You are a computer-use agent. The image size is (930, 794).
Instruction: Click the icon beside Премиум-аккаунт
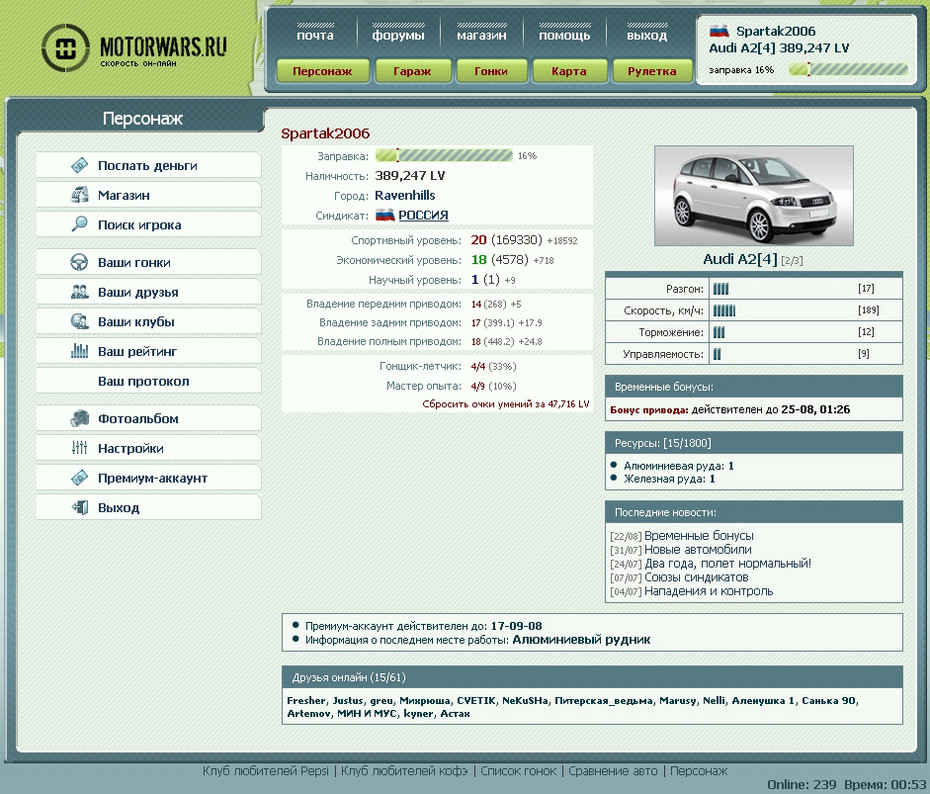click(x=79, y=478)
